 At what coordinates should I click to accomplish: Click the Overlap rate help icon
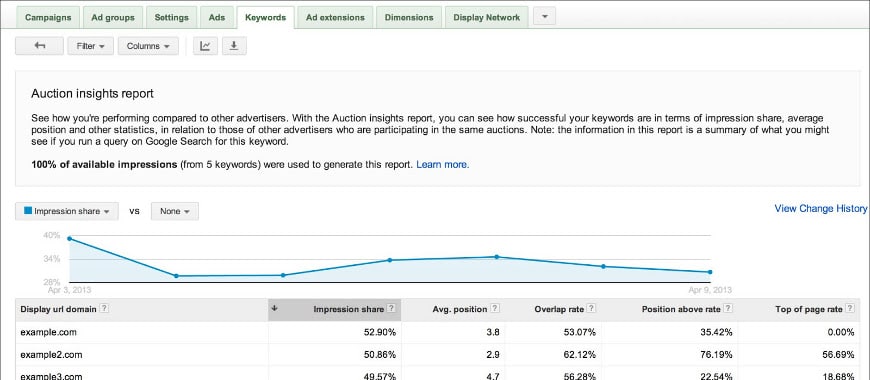pyautogui.click(x=591, y=309)
